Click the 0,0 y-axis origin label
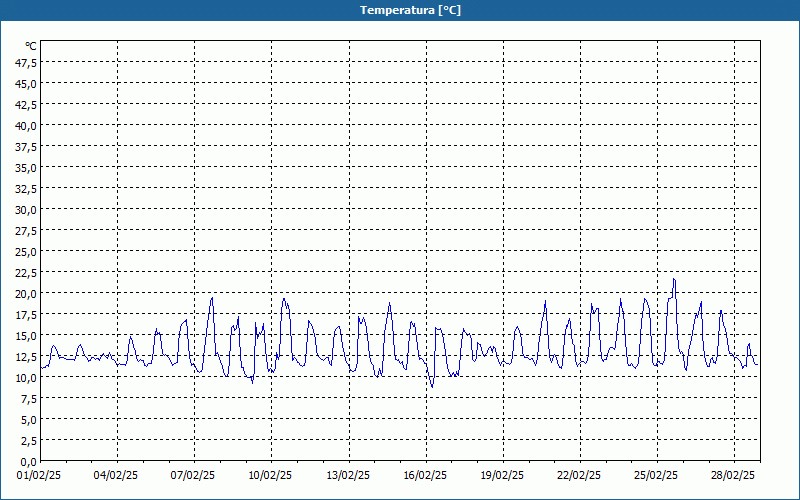The image size is (800, 500). point(28,461)
